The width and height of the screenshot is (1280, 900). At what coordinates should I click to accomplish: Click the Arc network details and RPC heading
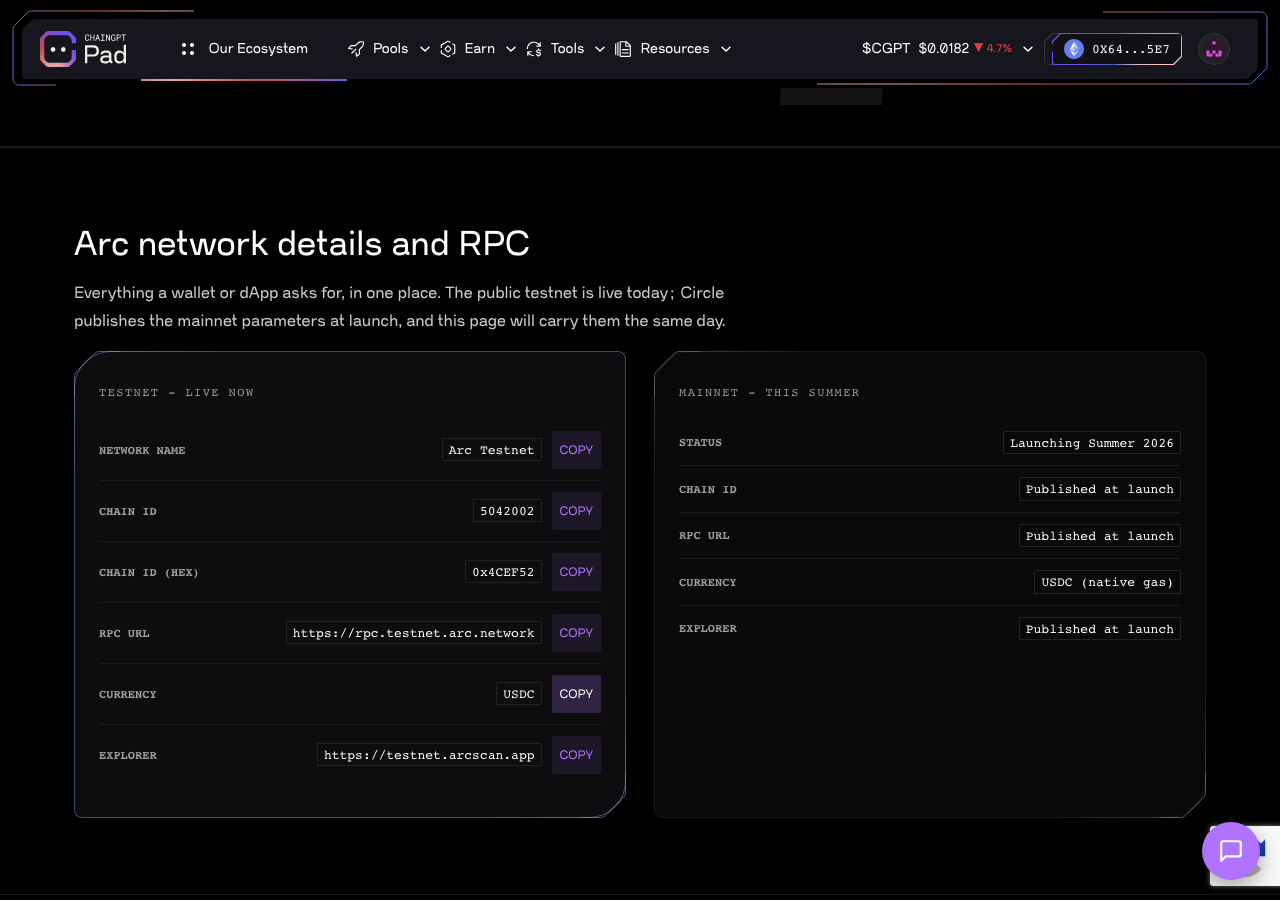[302, 244]
